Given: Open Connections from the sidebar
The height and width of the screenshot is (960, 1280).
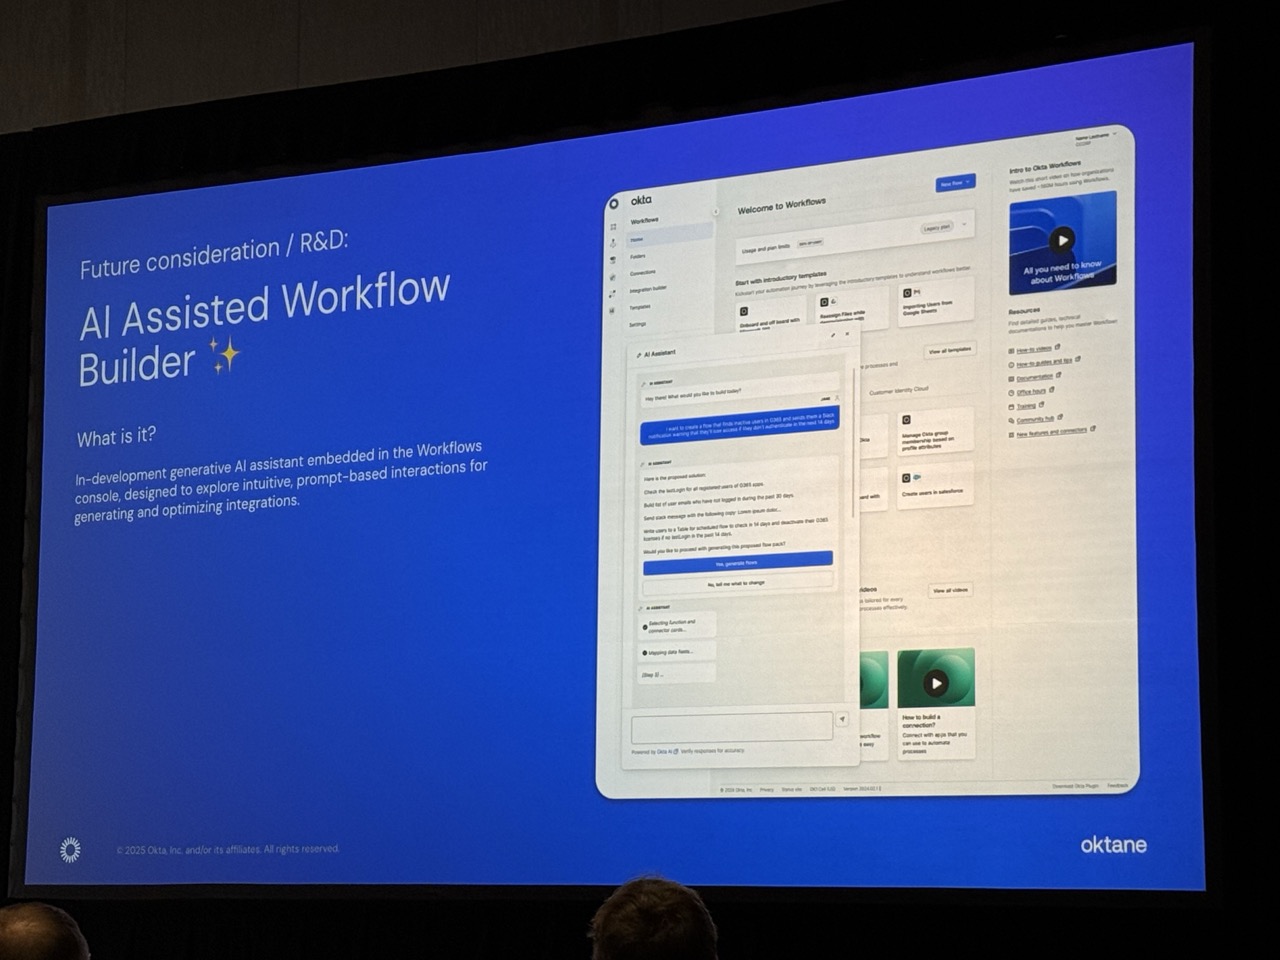Looking at the screenshot, I should 642,273.
